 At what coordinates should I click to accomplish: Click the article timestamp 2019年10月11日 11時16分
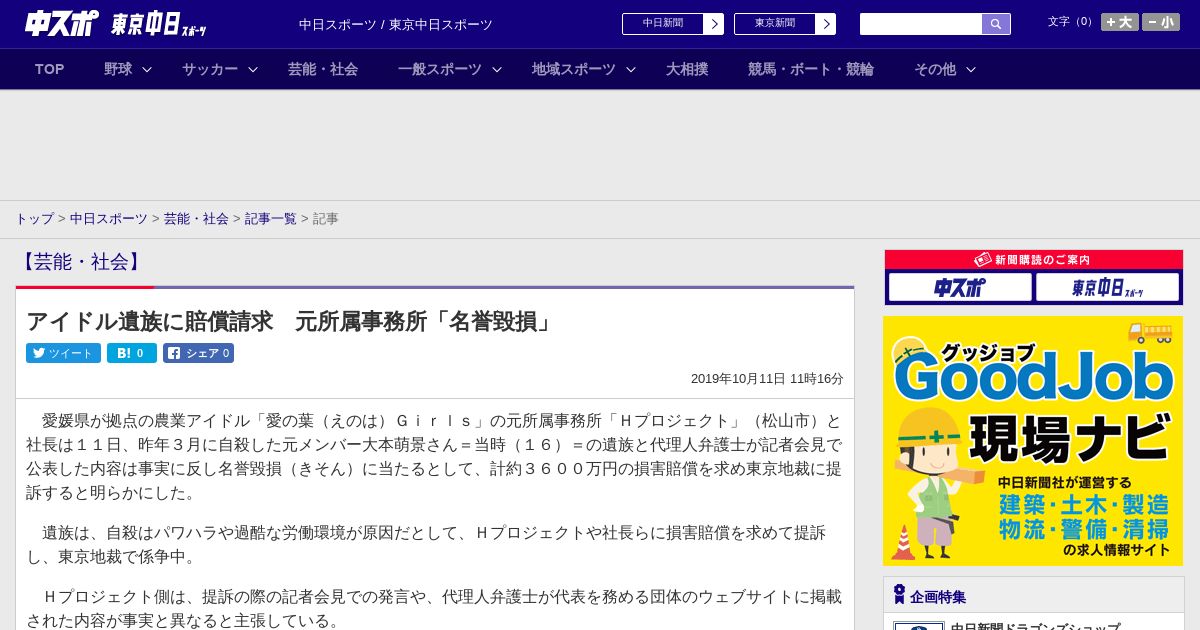[767, 379]
